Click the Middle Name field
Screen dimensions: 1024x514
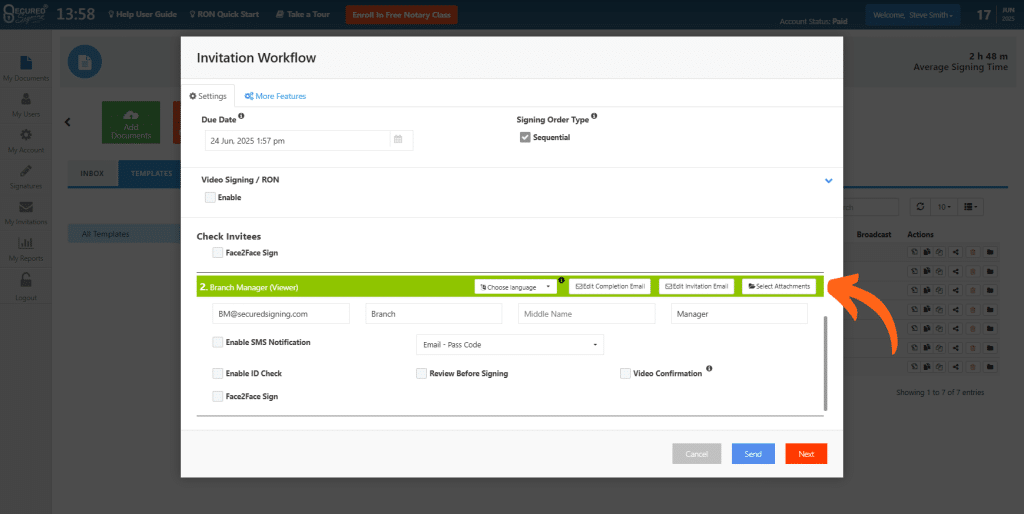click(586, 313)
